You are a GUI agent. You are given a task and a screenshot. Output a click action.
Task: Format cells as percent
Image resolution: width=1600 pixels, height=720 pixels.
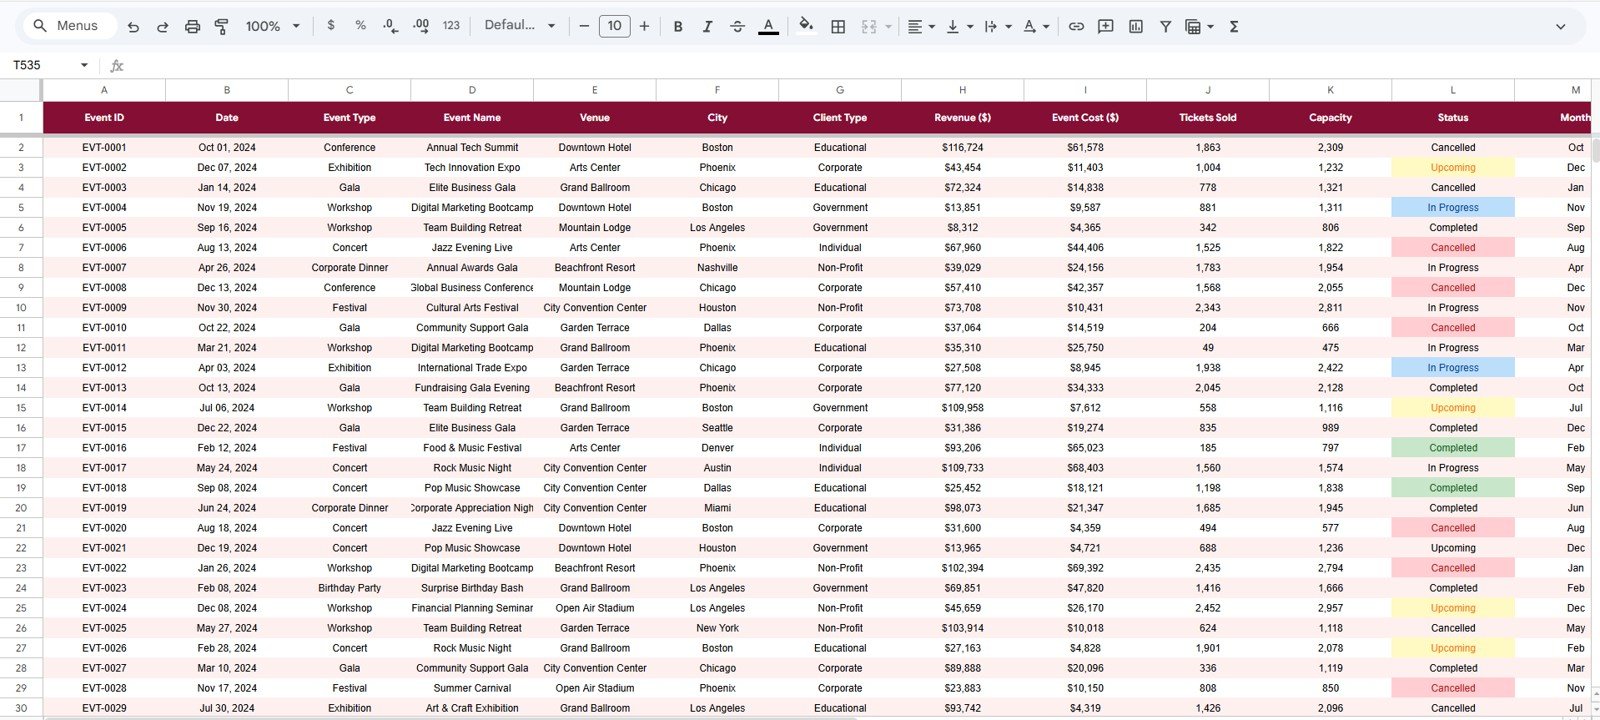click(x=360, y=26)
